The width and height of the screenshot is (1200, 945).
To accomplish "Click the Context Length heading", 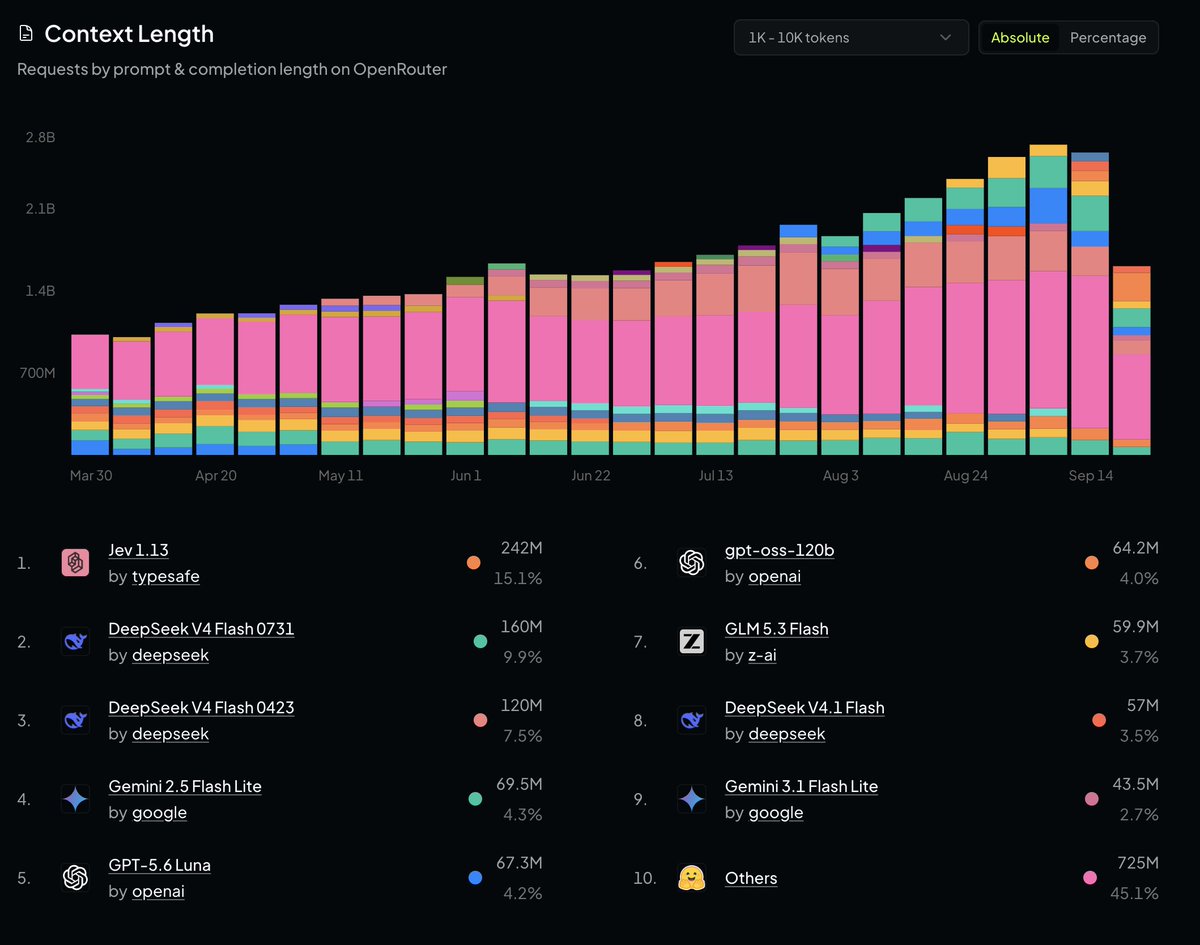I will [129, 34].
